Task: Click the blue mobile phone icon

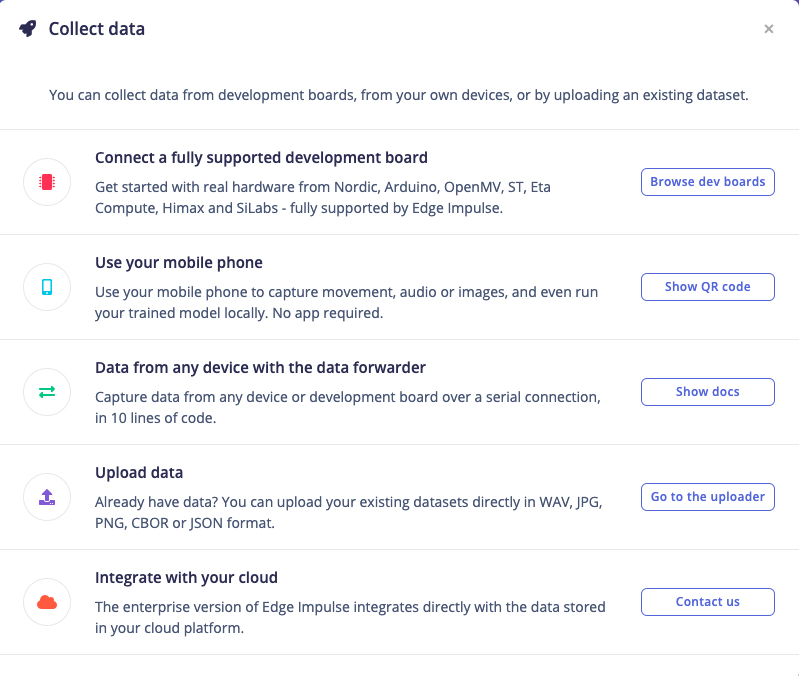Action: (47, 287)
